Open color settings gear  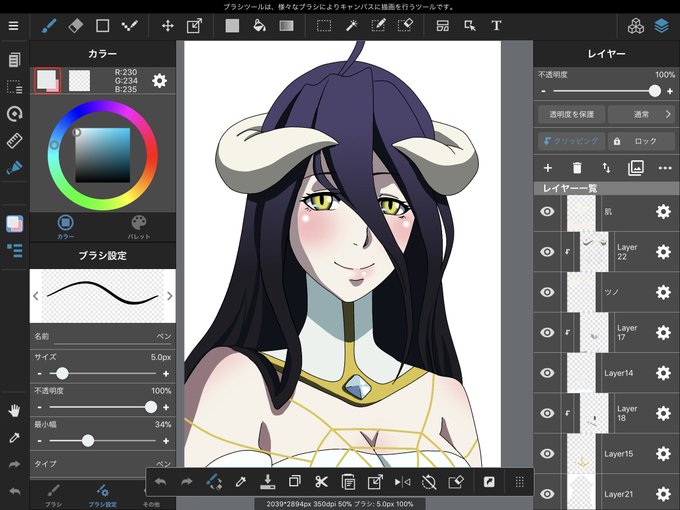coord(159,81)
